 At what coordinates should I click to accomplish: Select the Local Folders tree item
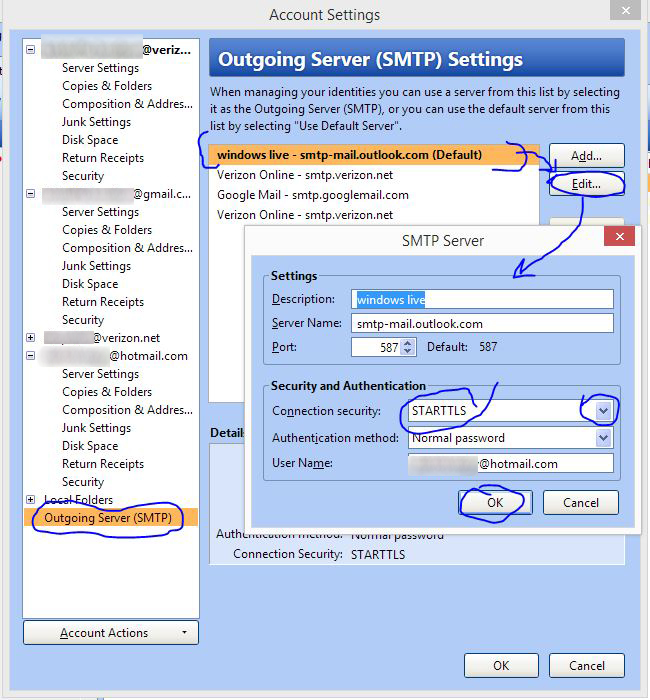tap(79, 500)
